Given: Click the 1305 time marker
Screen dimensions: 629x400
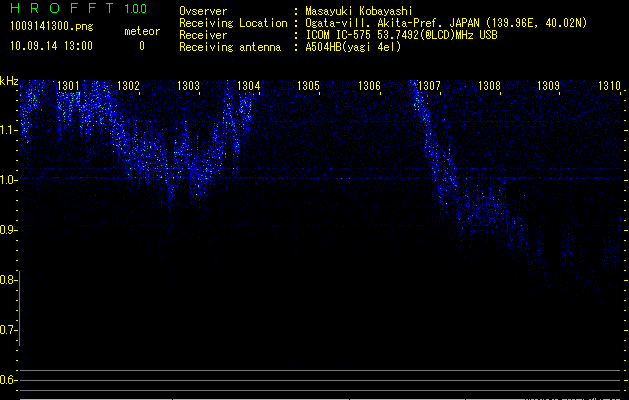Looking at the screenshot, I should point(308,86).
